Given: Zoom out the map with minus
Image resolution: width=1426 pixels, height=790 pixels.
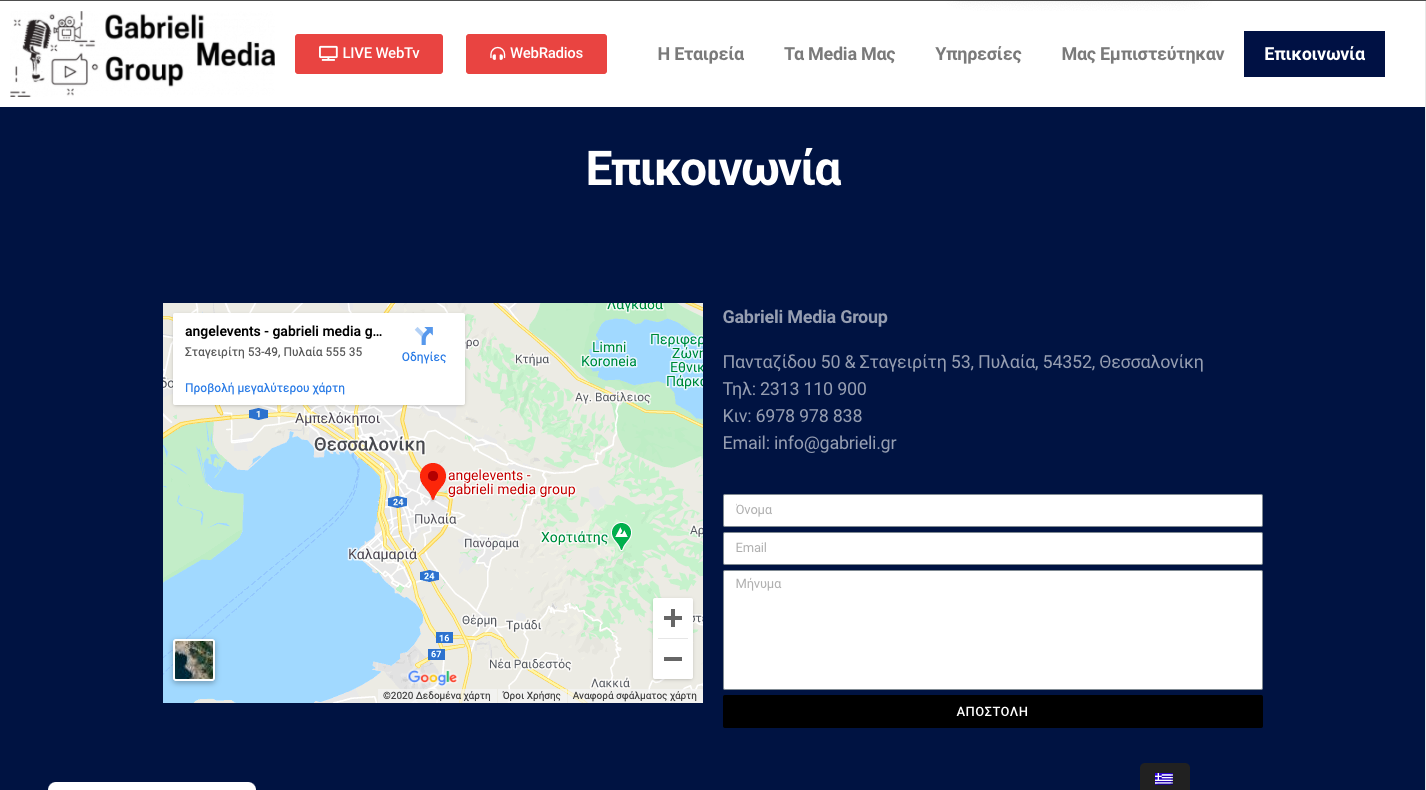Looking at the screenshot, I should 673,659.
